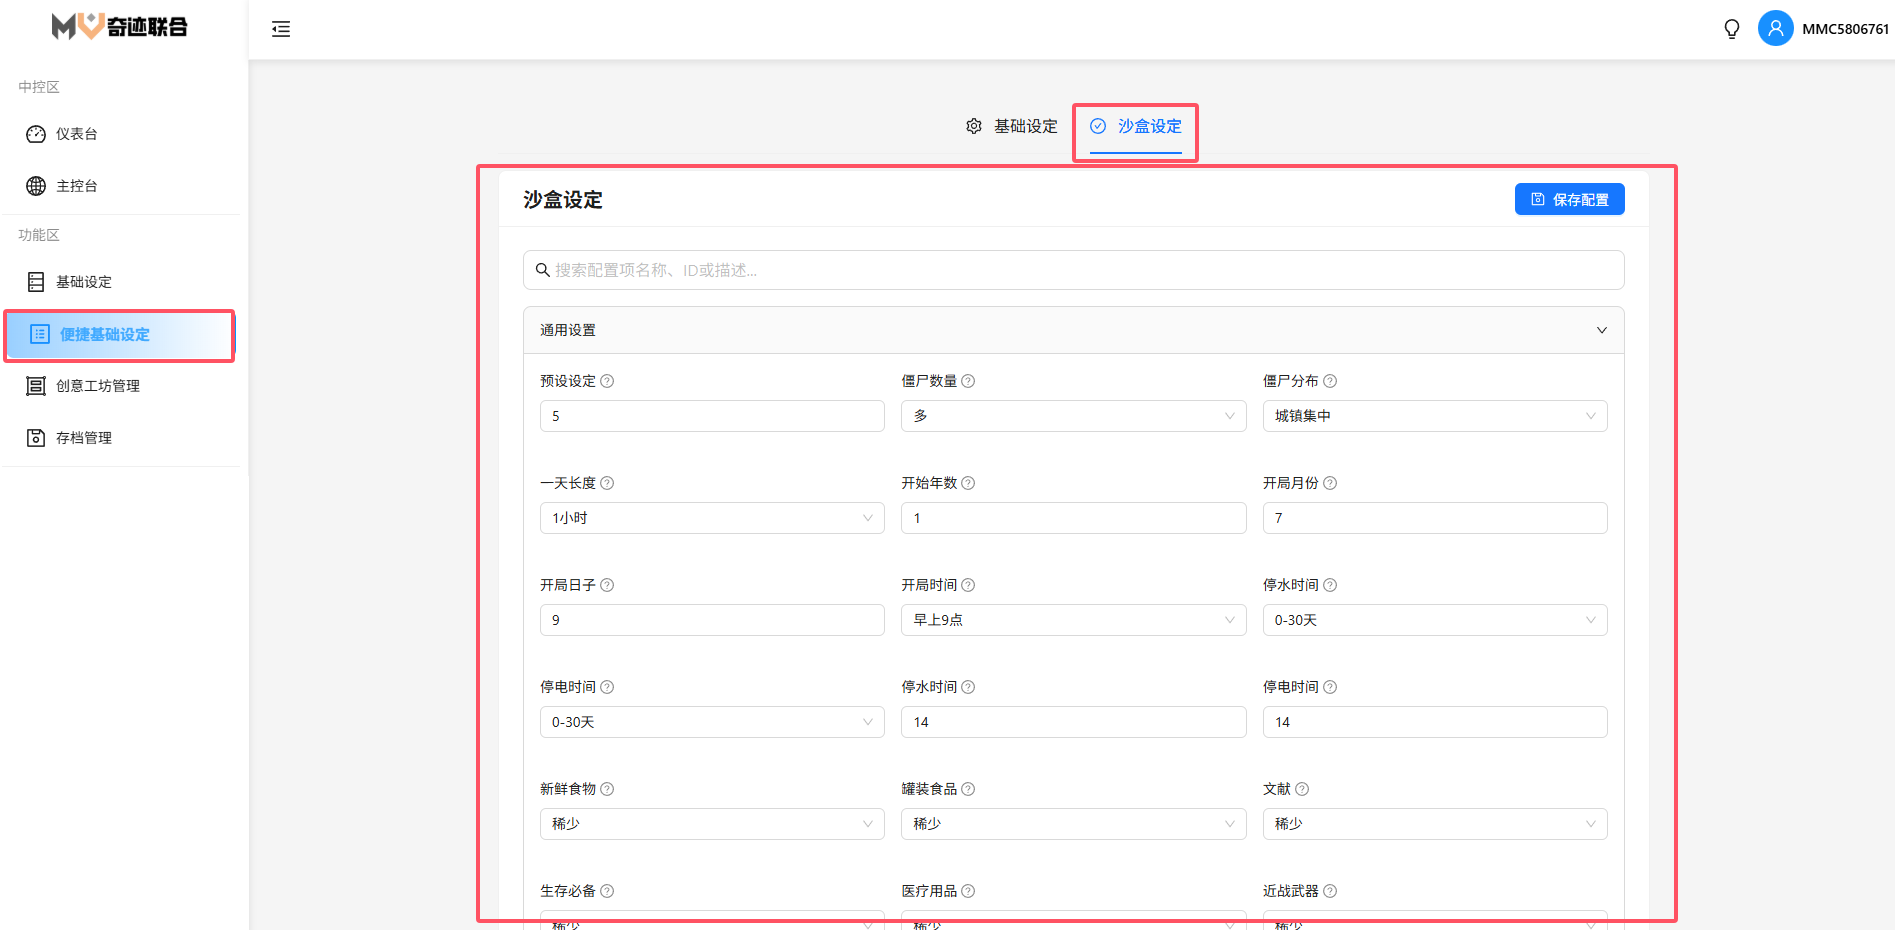
Task: Open the 僵尸数量 dropdown
Action: (1073, 416)
